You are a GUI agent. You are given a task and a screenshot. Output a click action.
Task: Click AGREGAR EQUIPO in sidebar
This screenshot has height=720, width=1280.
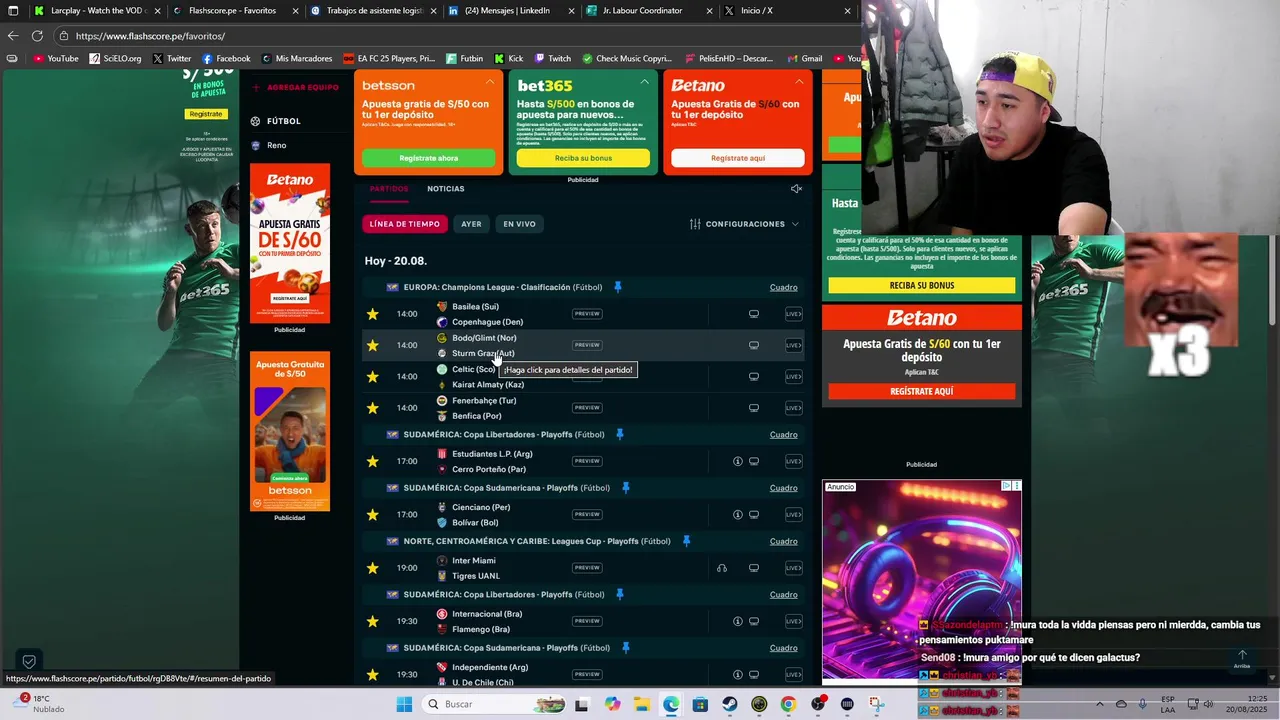click(295, 87)
